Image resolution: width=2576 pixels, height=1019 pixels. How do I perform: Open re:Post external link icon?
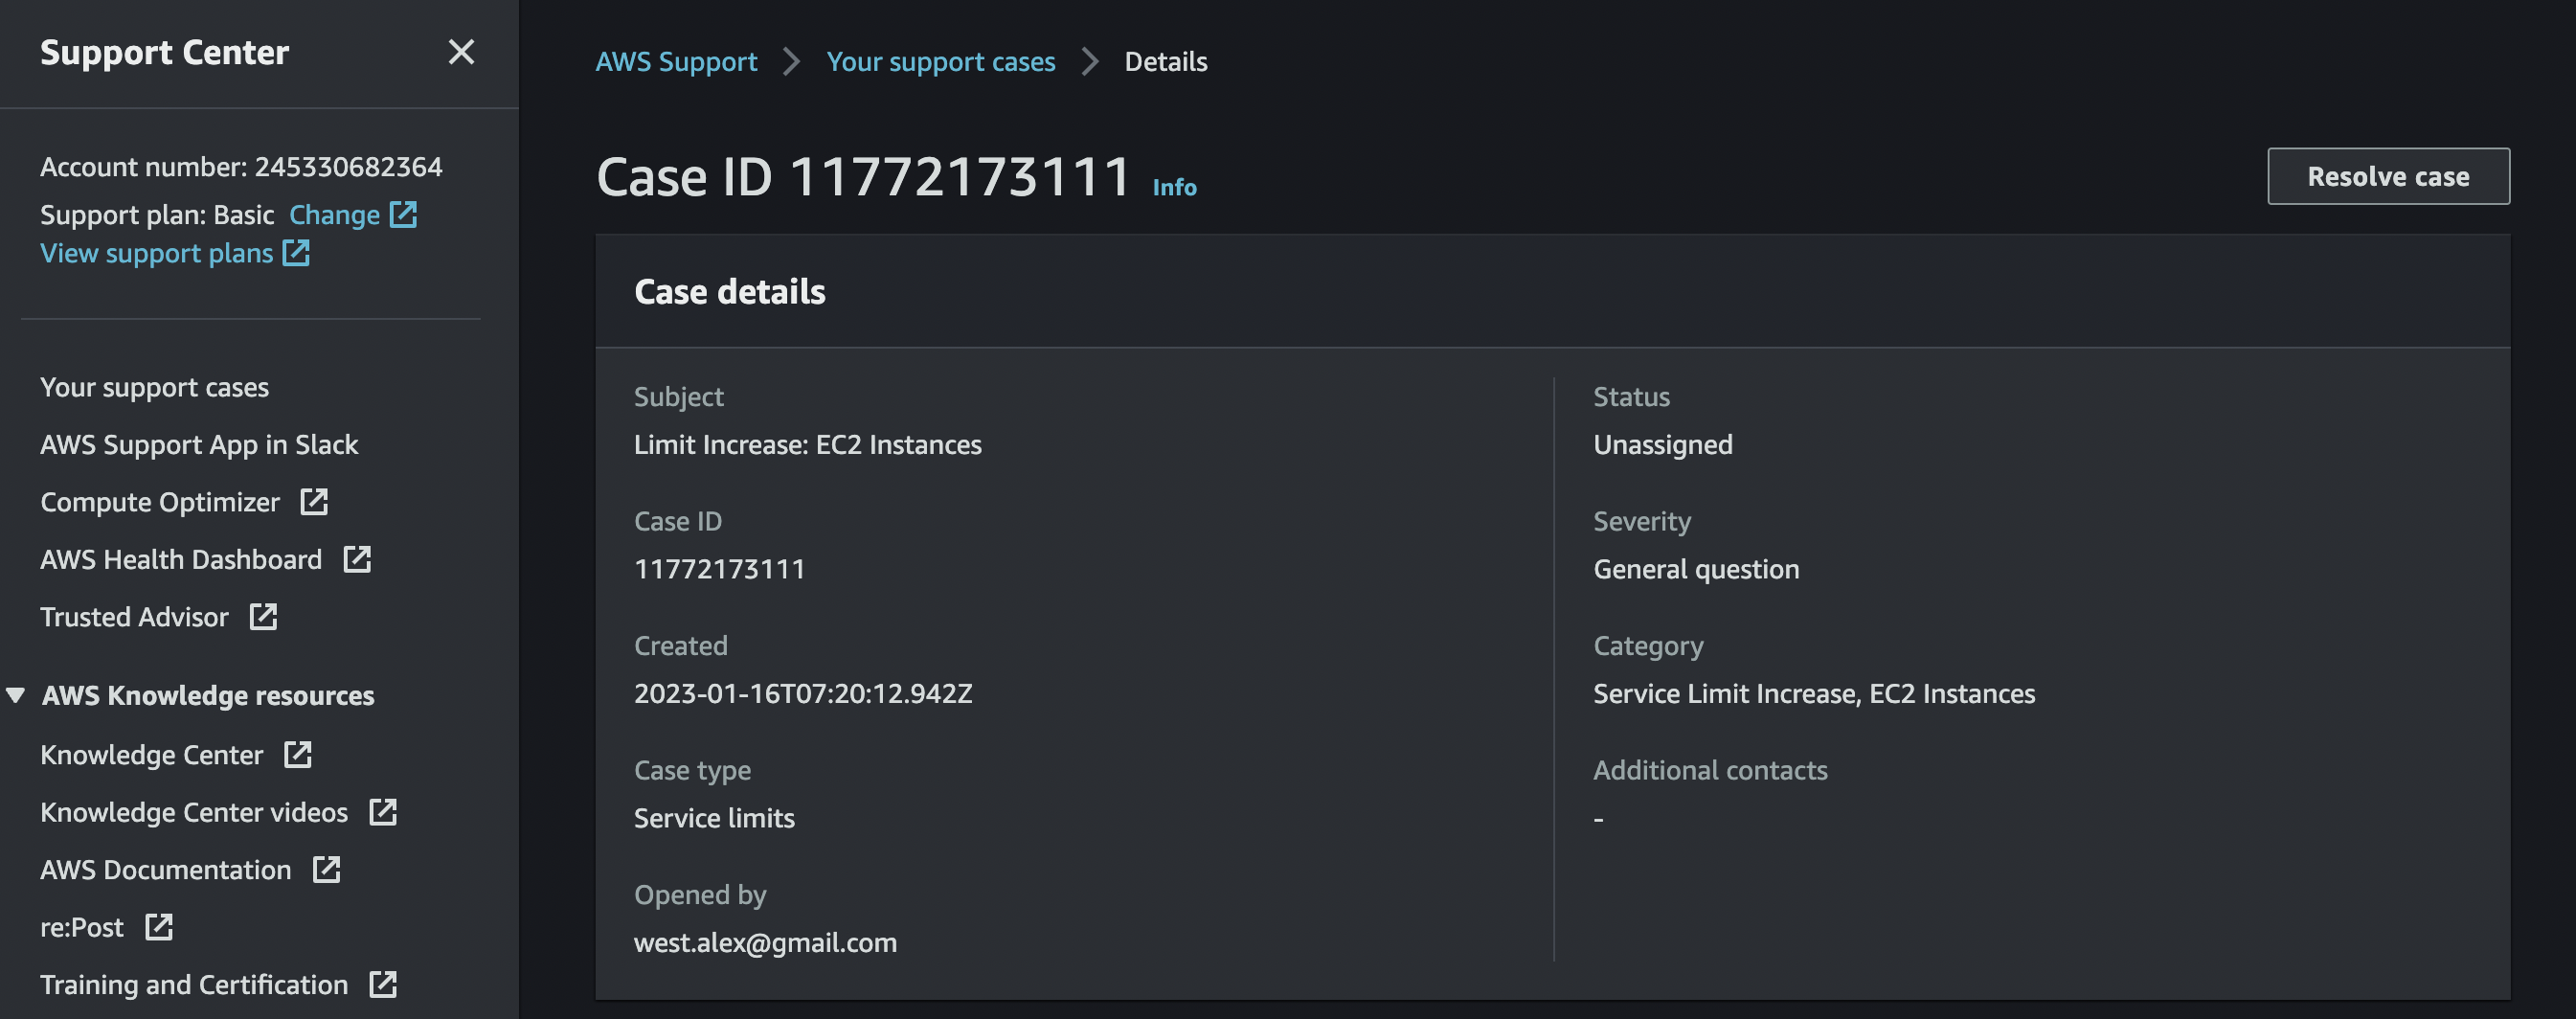(x=160, y=928)
